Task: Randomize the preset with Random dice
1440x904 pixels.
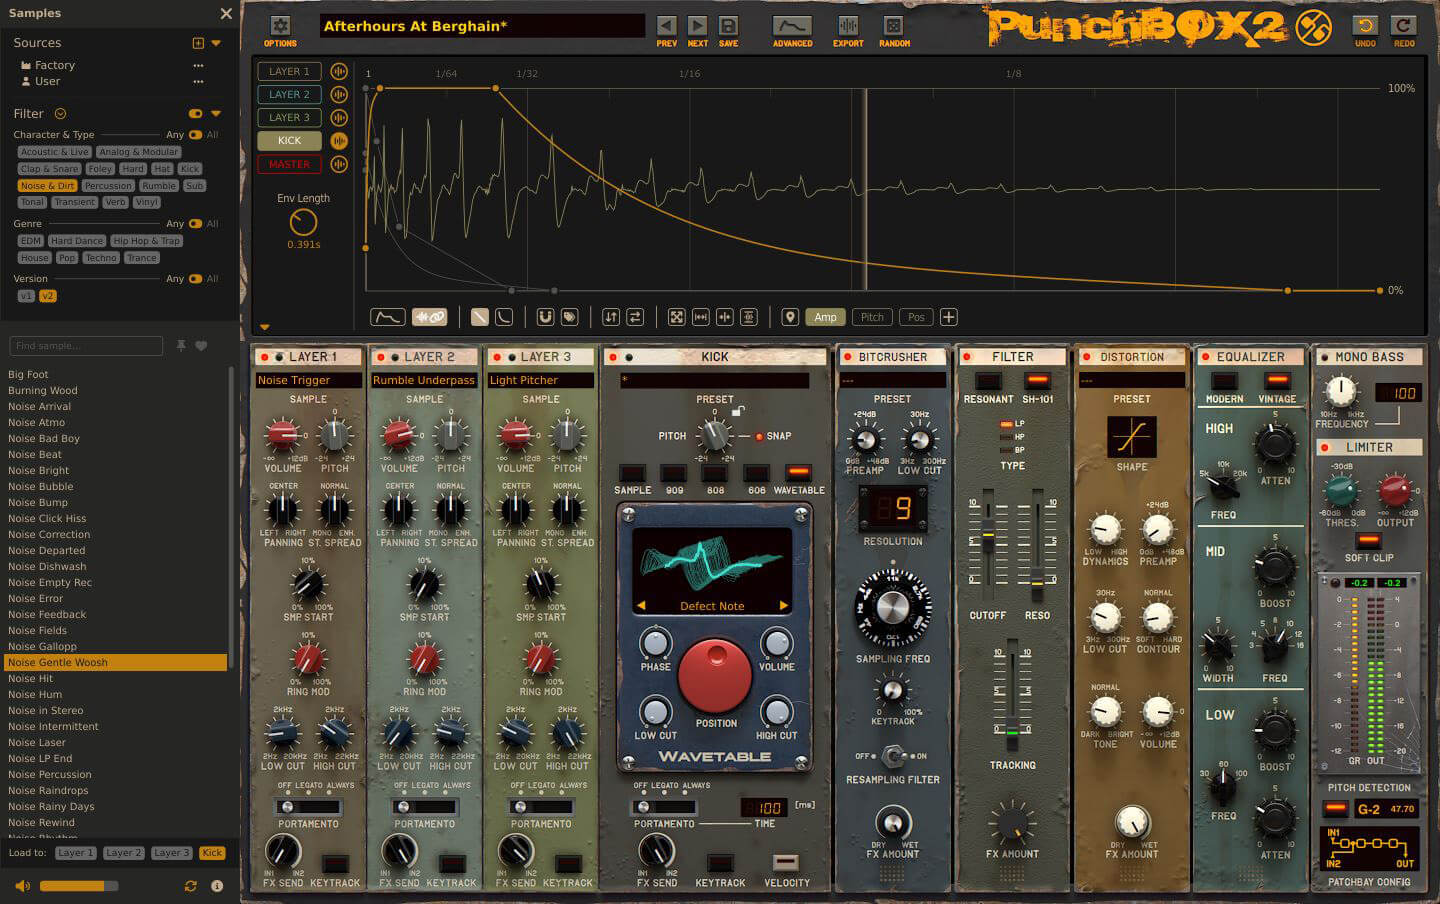Action: pyautogui.click(x=894, y=26)
